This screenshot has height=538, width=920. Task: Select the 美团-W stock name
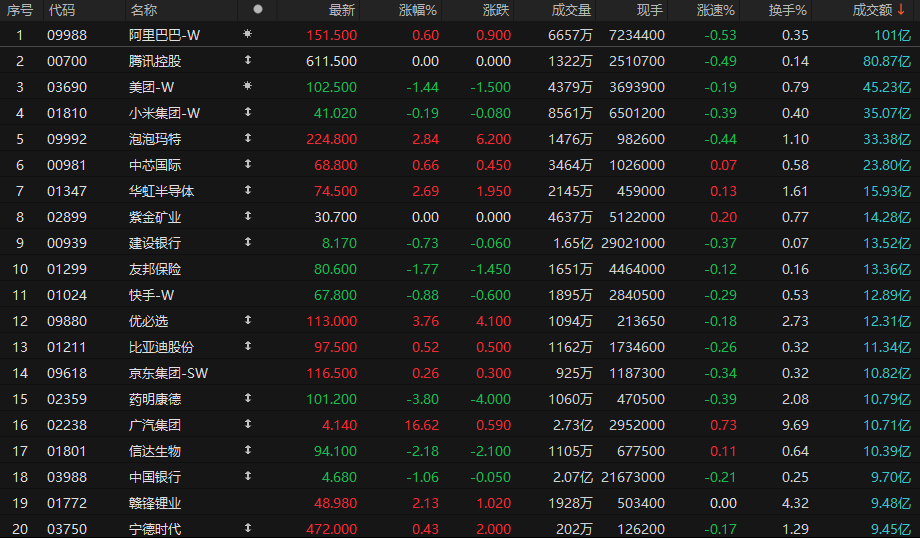click(x=151, y=87)
